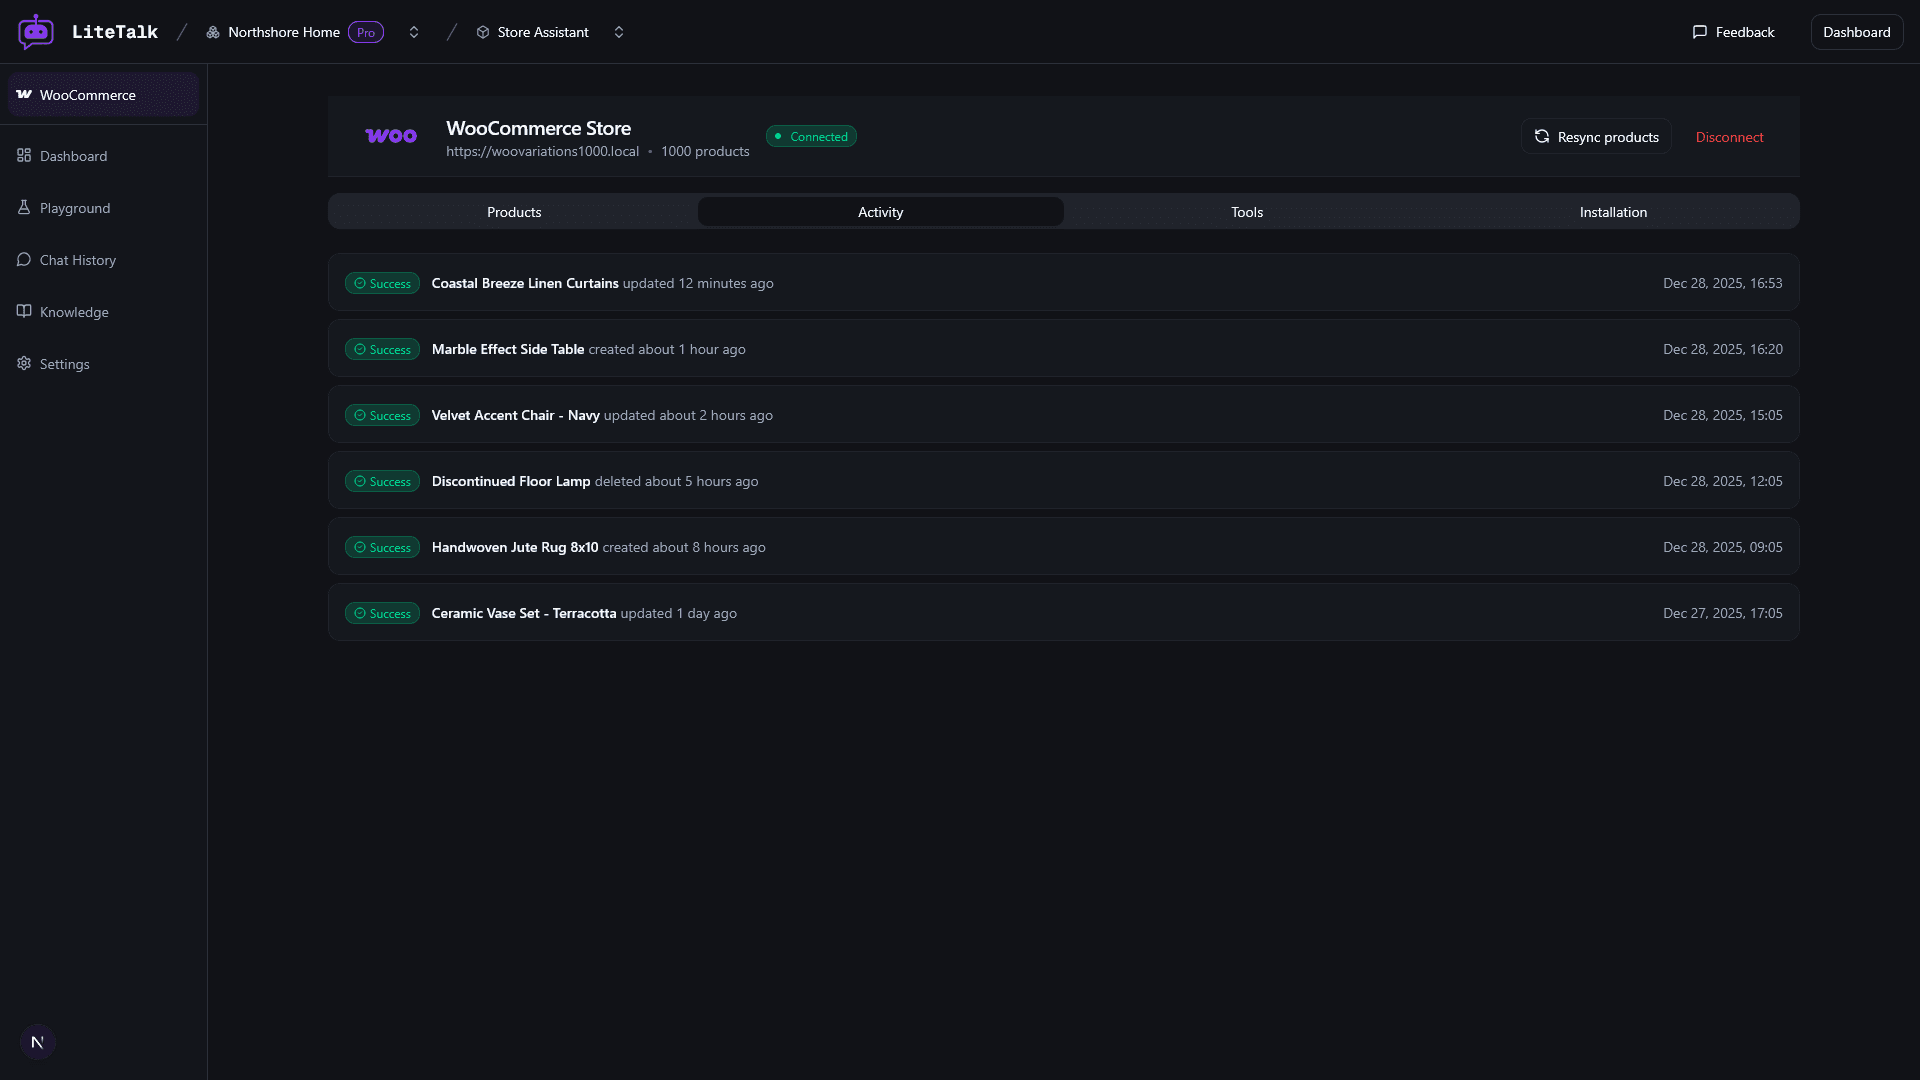The height and width of the screenshot is (1080, 1920).
Task: Open the Knowledge book icon
Action: 24,311
